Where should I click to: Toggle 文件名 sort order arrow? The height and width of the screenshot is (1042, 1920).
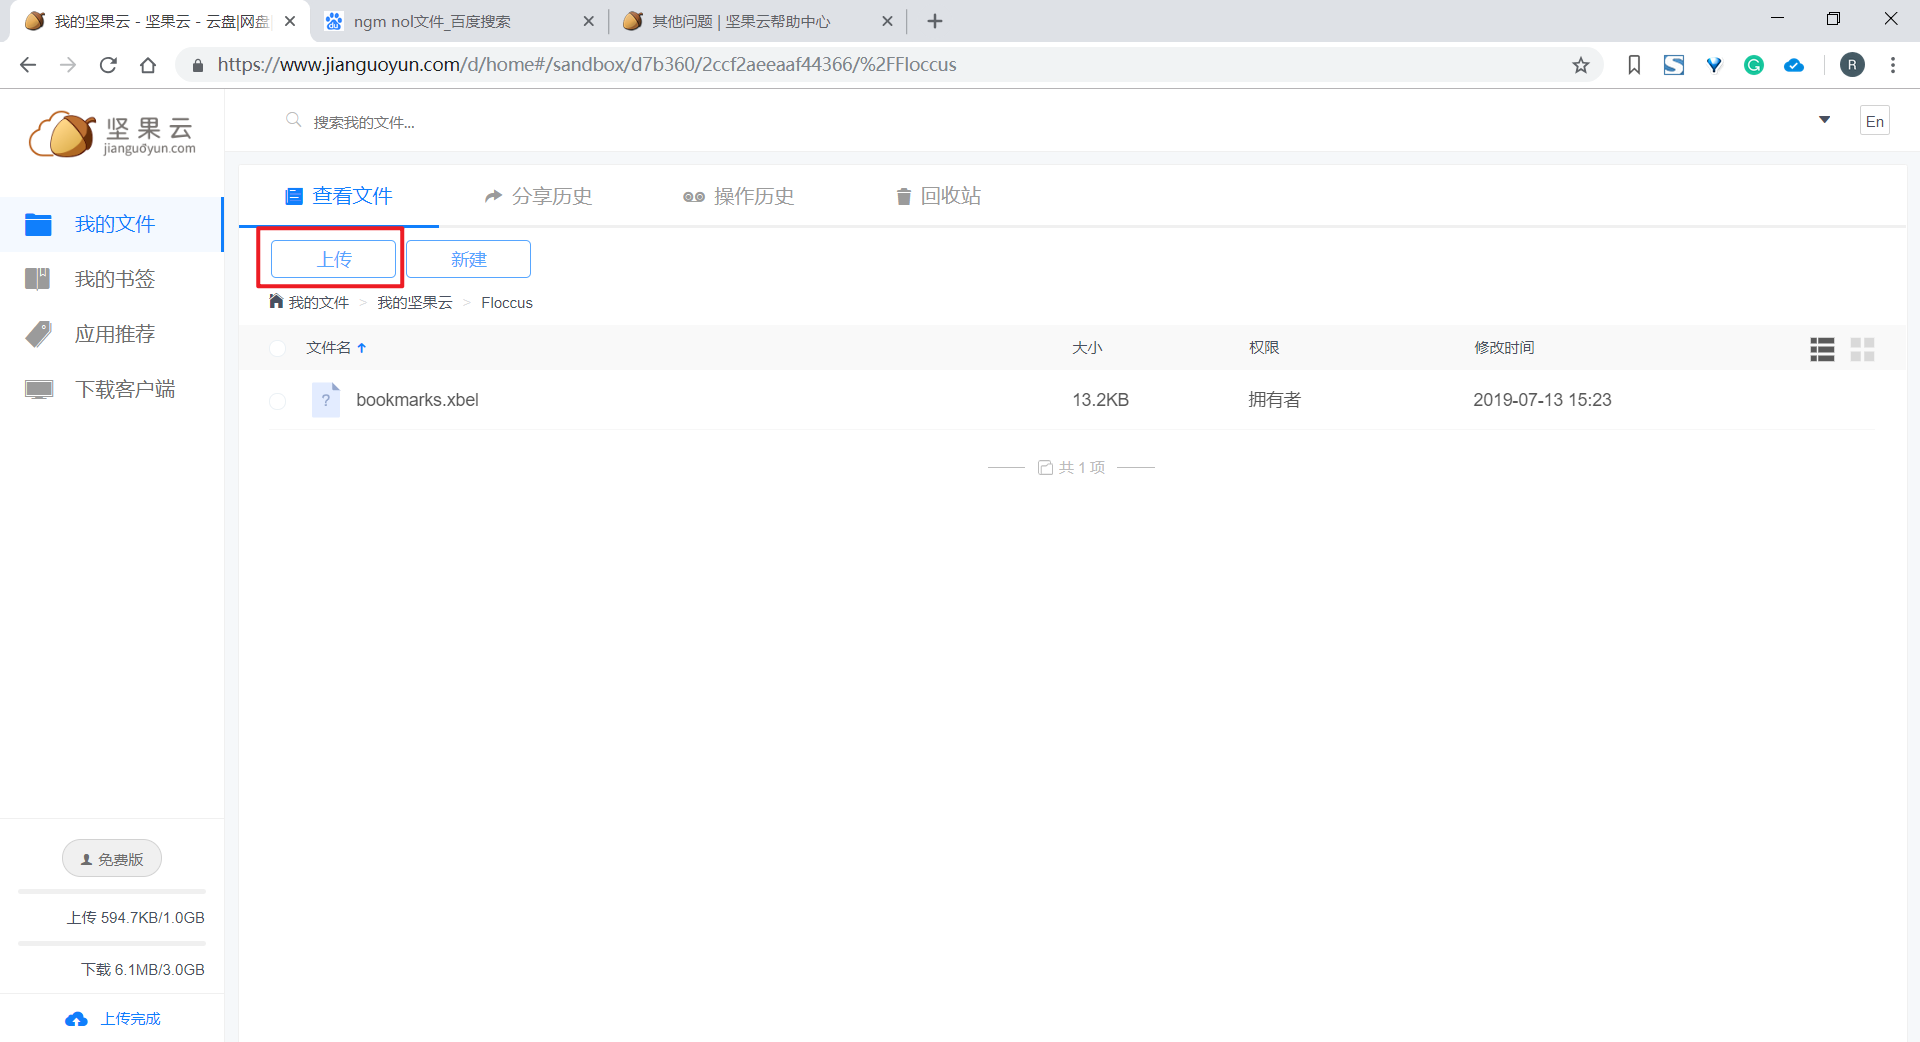[x=362, y=348]
